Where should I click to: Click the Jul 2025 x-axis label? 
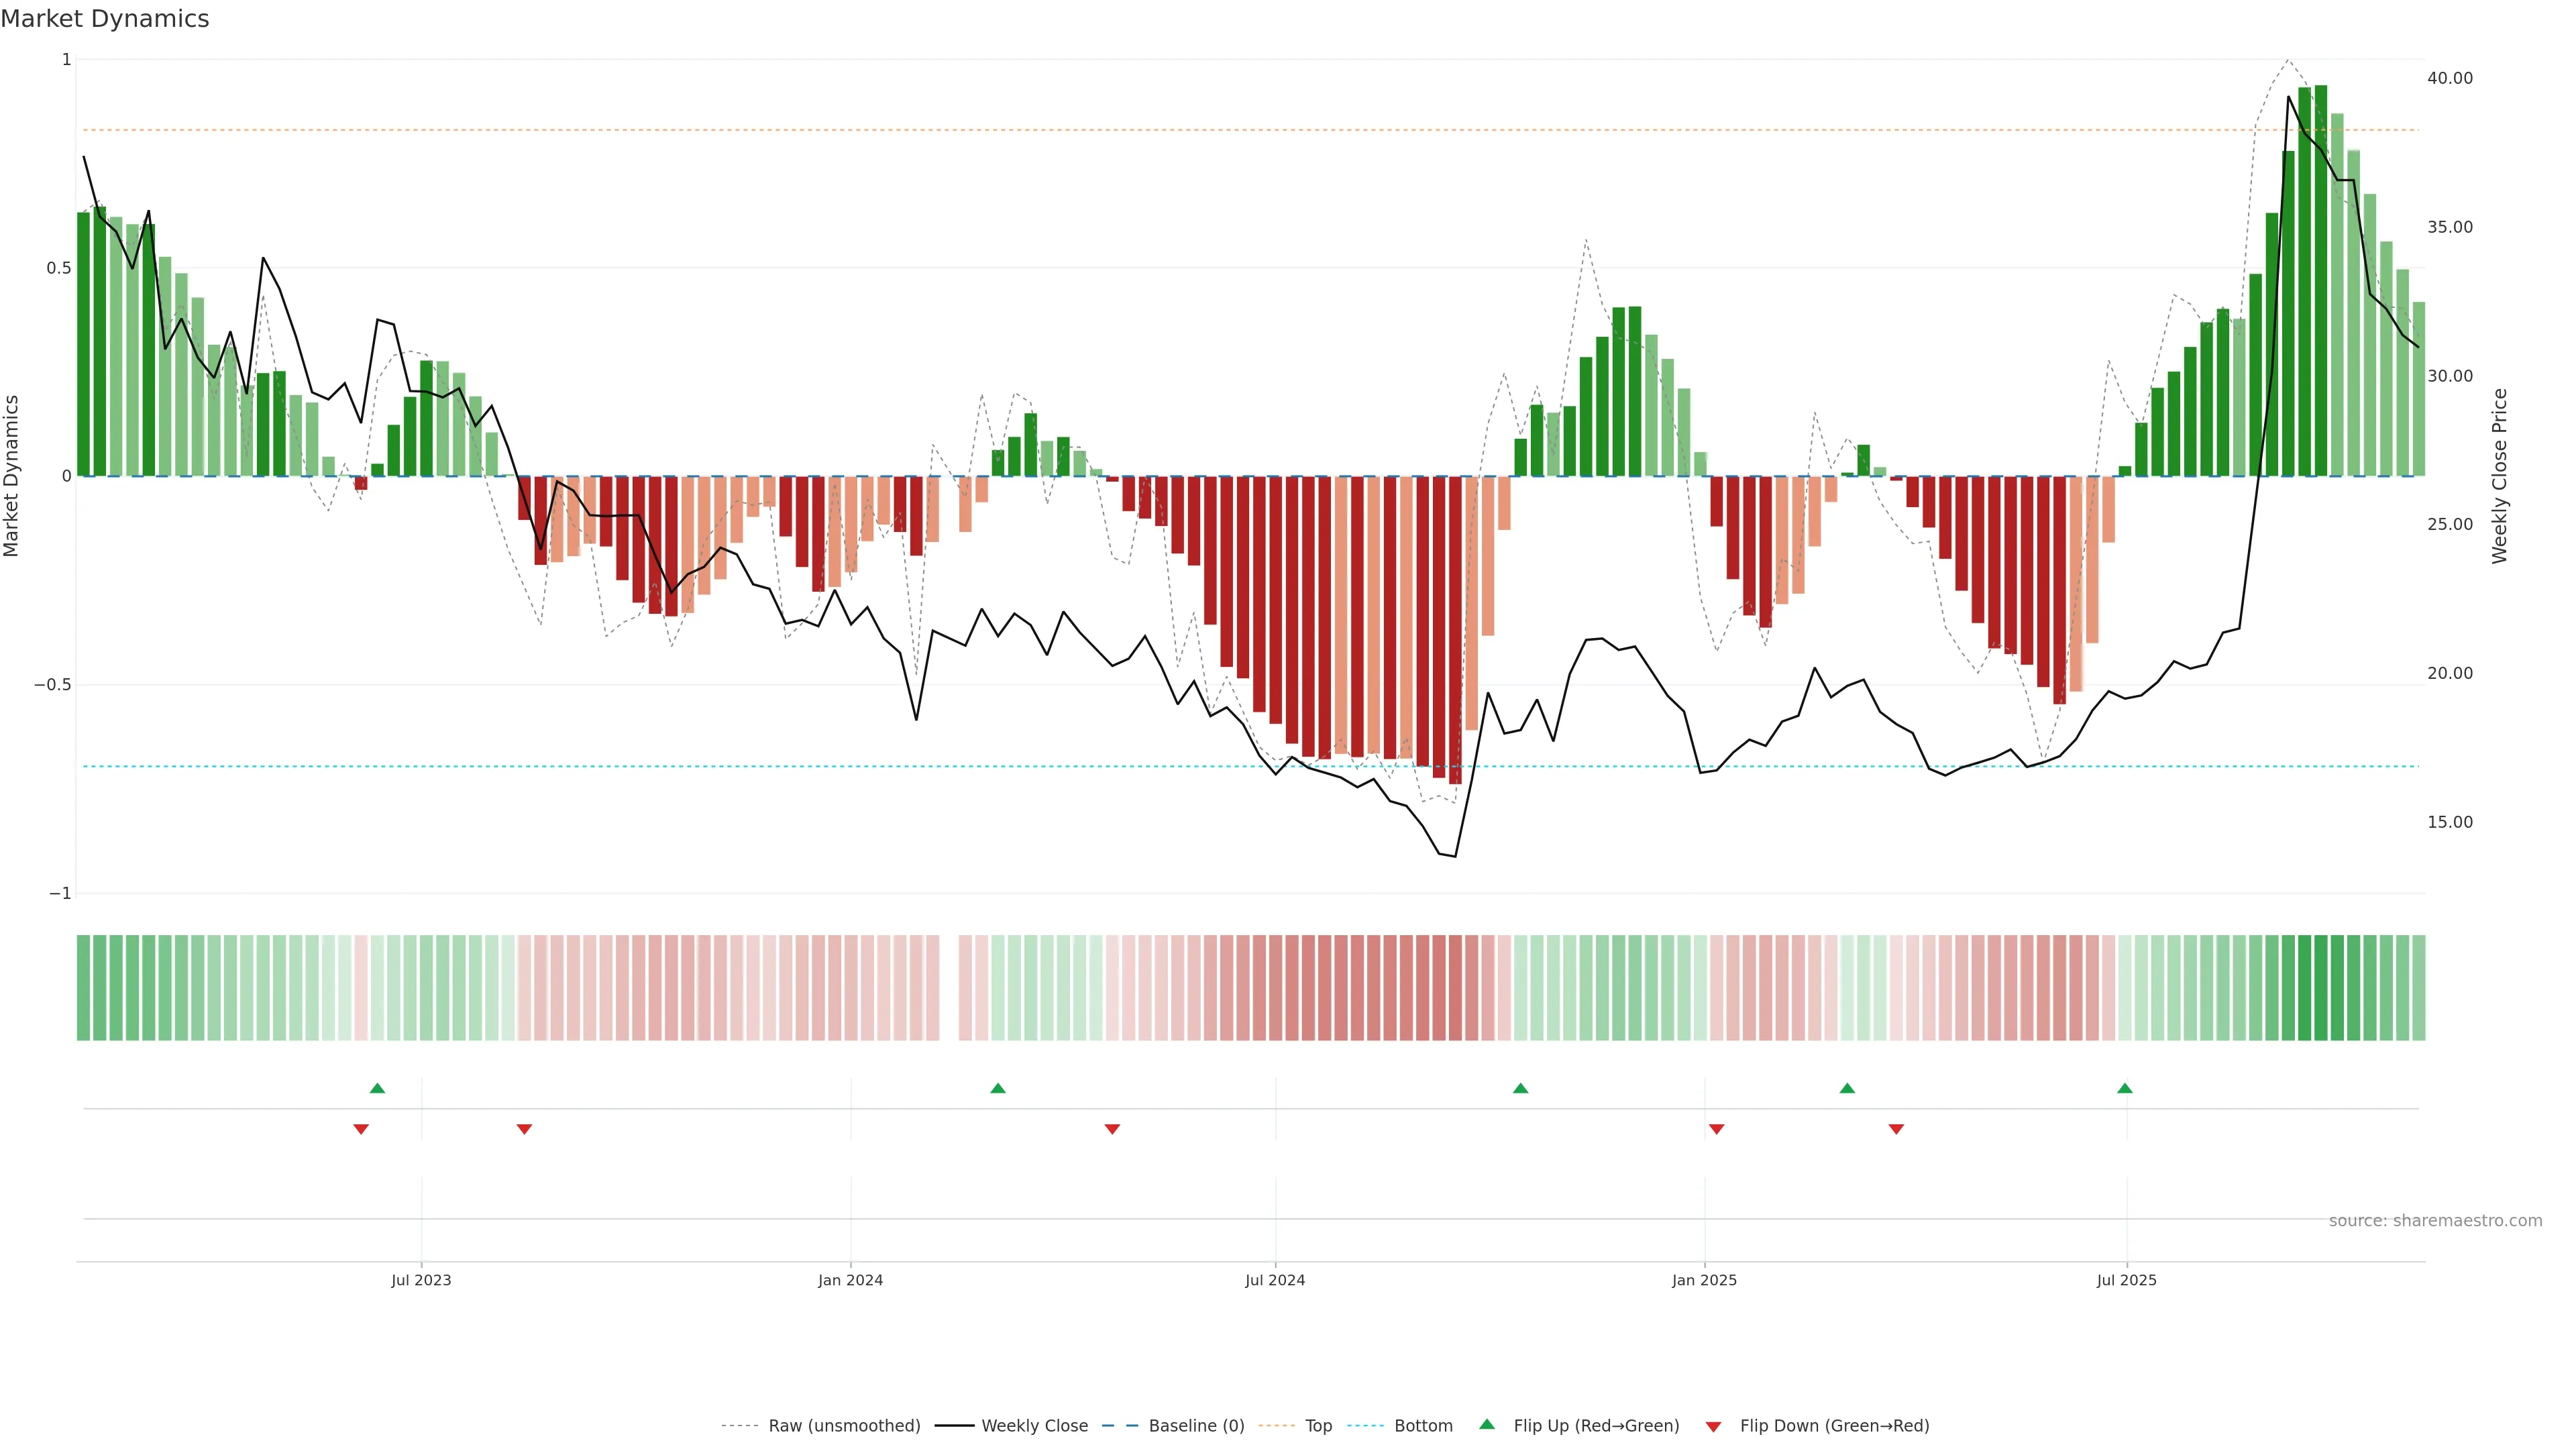click(x=2126, y=1280)
